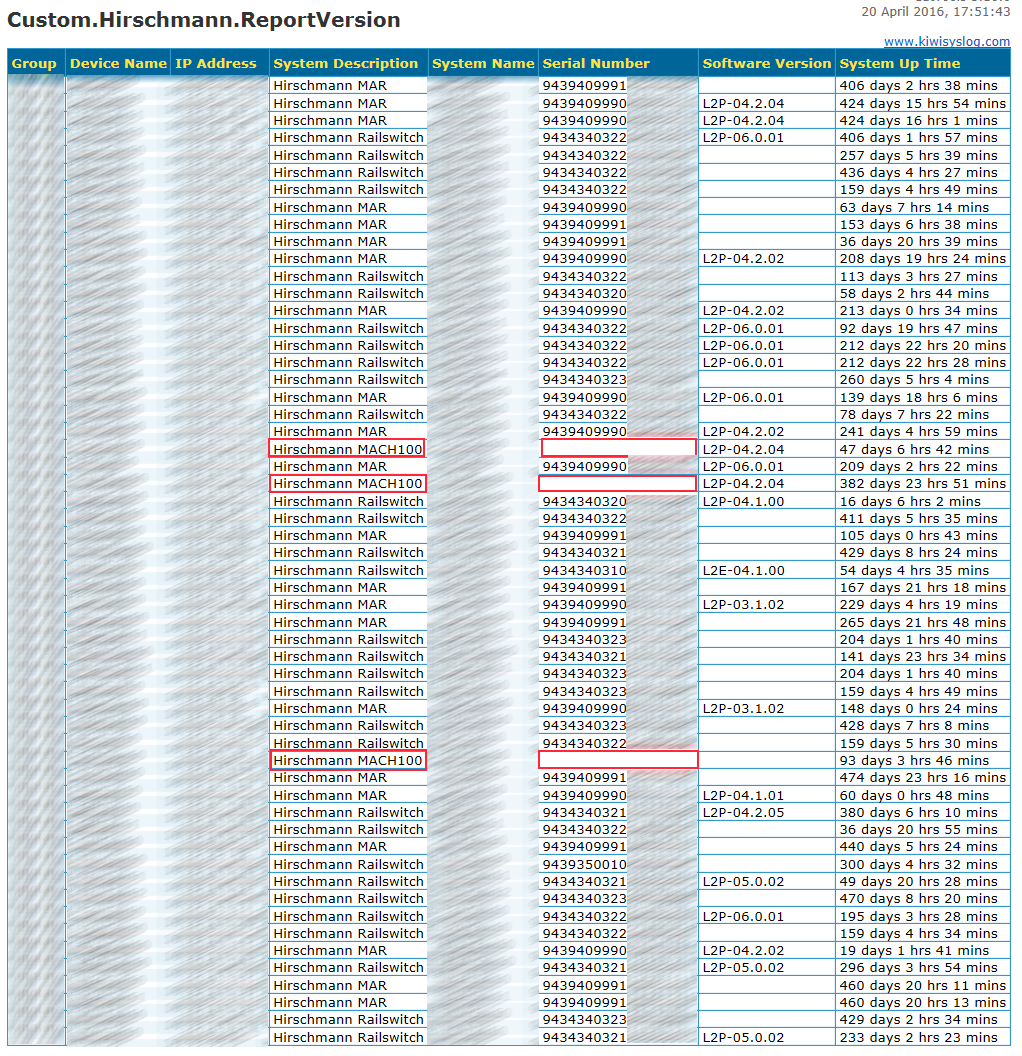Image resolution: width=1022 pixels, height=1056 pixels.
Task: Select uptime 212 days 22 hrs 20 mins
Action: [922, 345]
